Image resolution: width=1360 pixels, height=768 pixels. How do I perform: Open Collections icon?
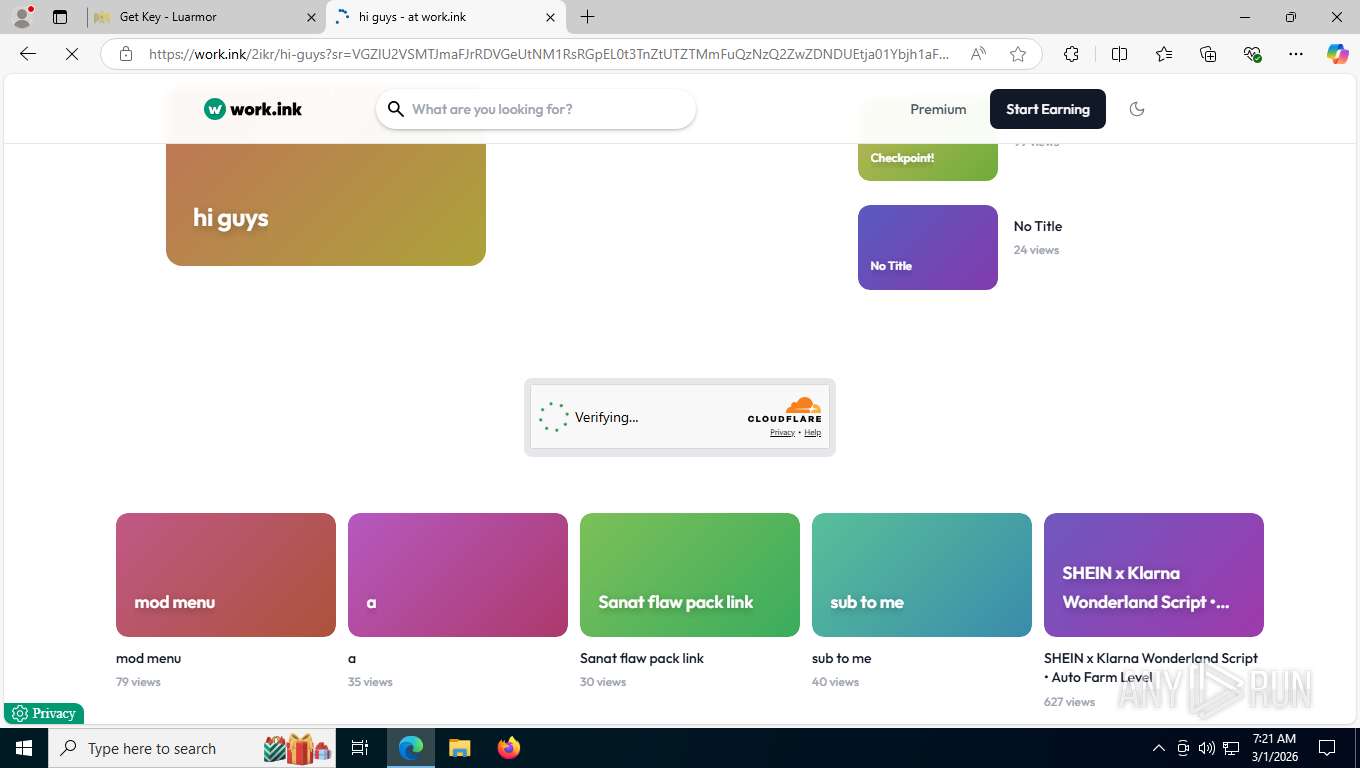click(x=1208, y=54)
